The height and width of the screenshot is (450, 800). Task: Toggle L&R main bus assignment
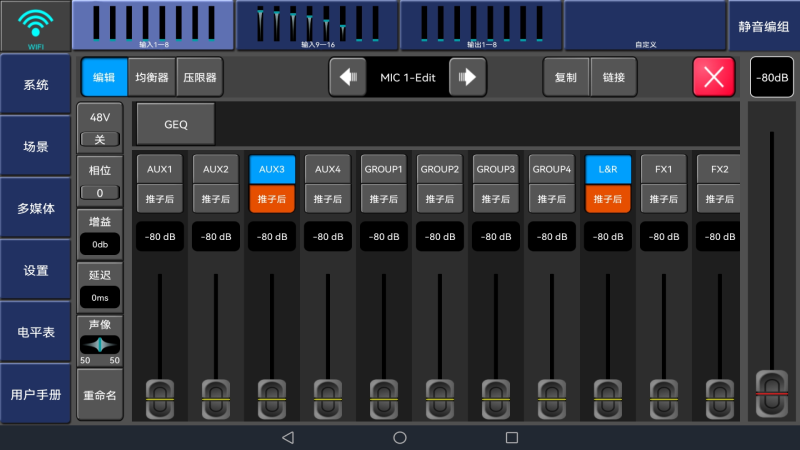[608, 169]
